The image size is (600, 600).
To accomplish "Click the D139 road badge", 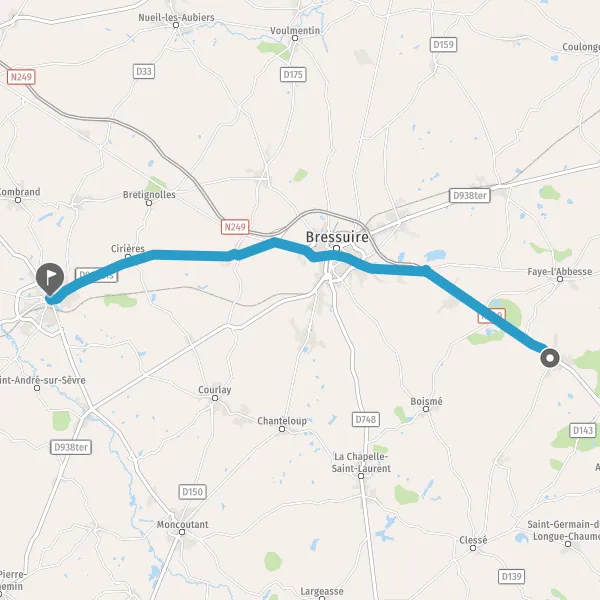I will [x=512, y=576].
